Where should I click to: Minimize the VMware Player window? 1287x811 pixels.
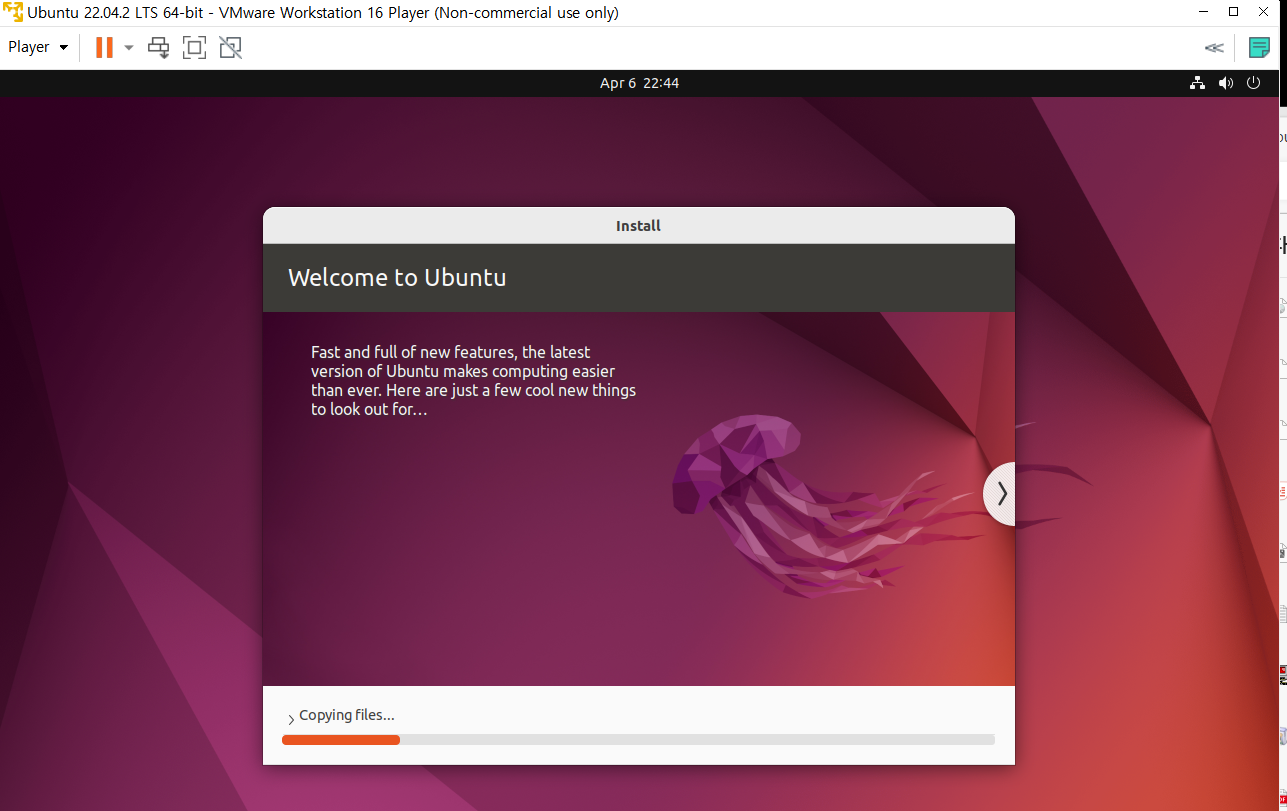(x=1202, y=12)
